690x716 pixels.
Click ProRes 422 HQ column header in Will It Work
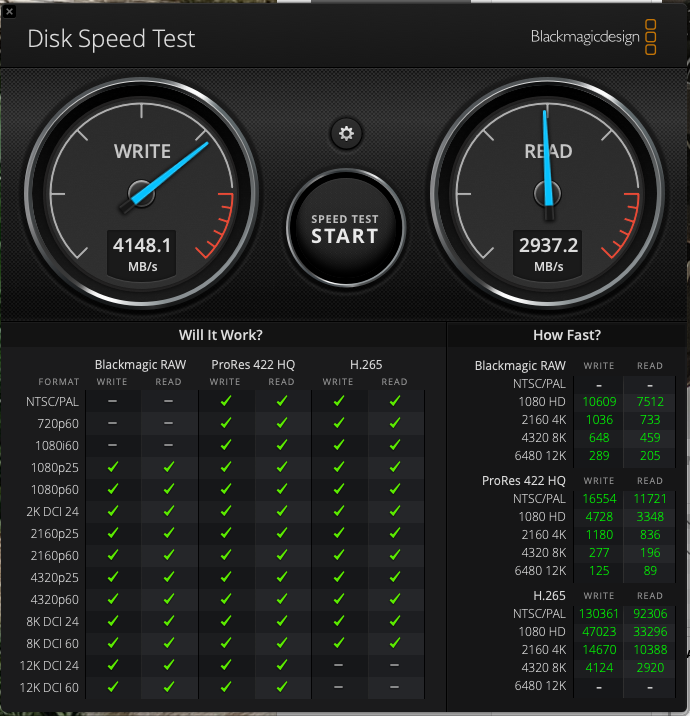point(253,364)
